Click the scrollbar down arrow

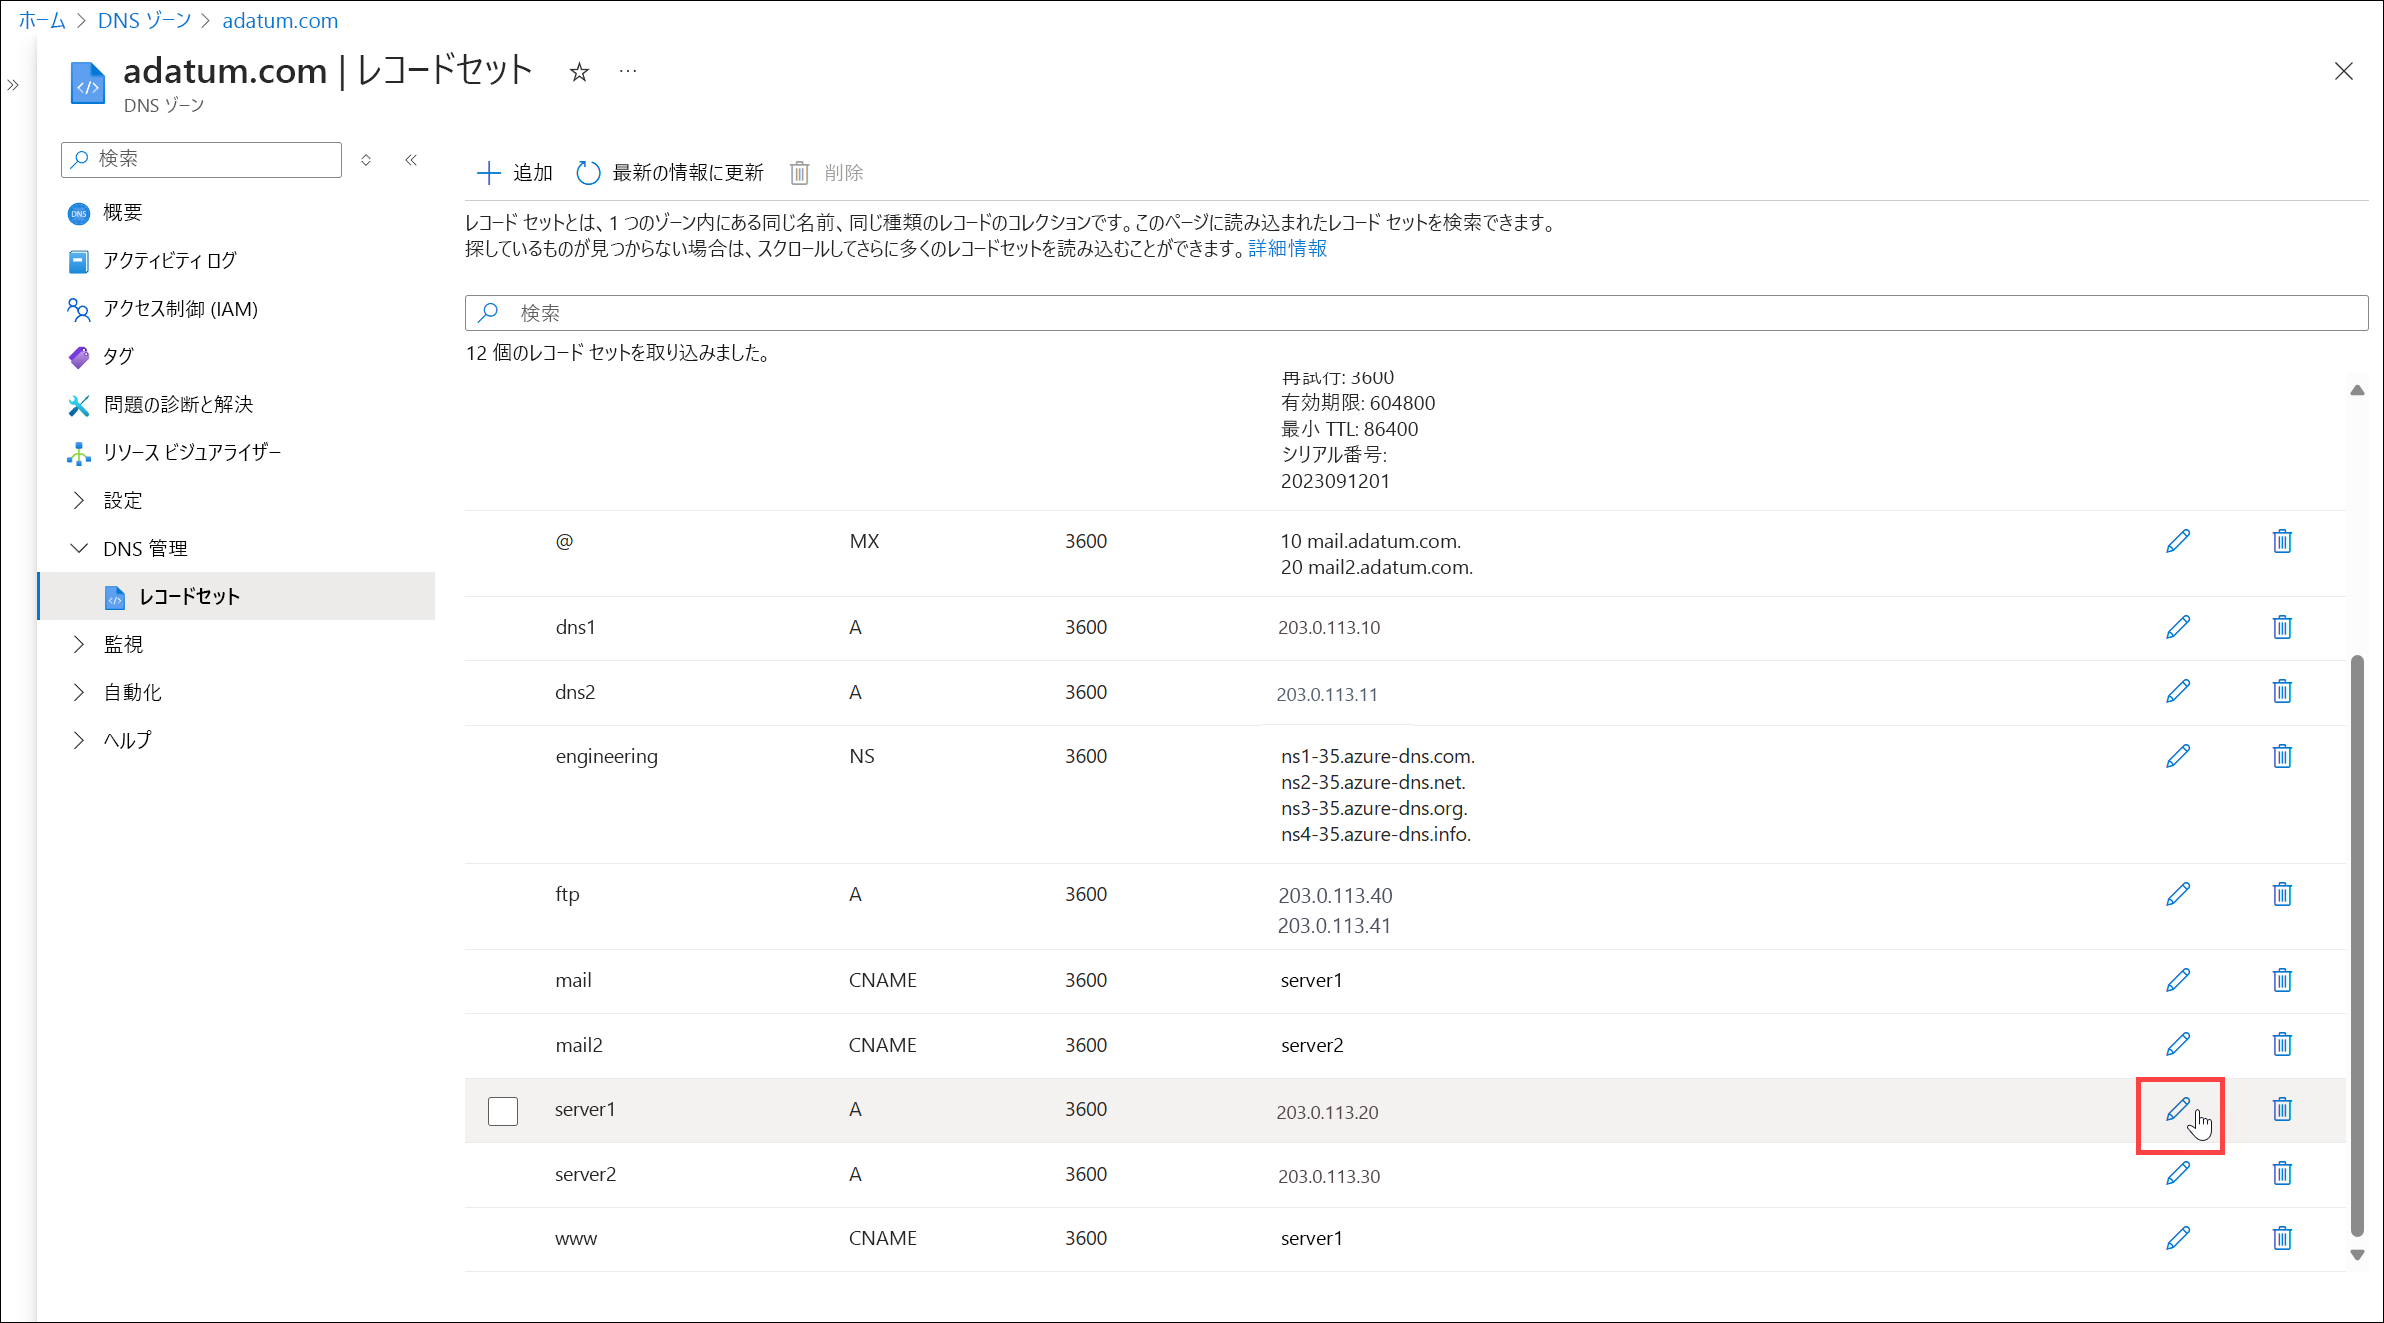2357,1255
